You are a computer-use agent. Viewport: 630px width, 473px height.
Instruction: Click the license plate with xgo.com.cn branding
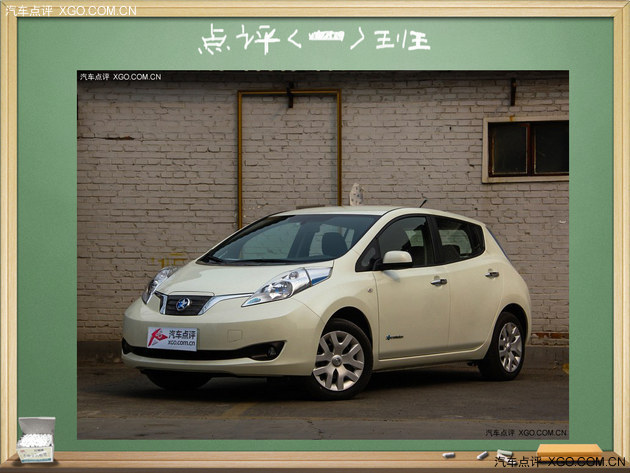(x=172, y=338)
